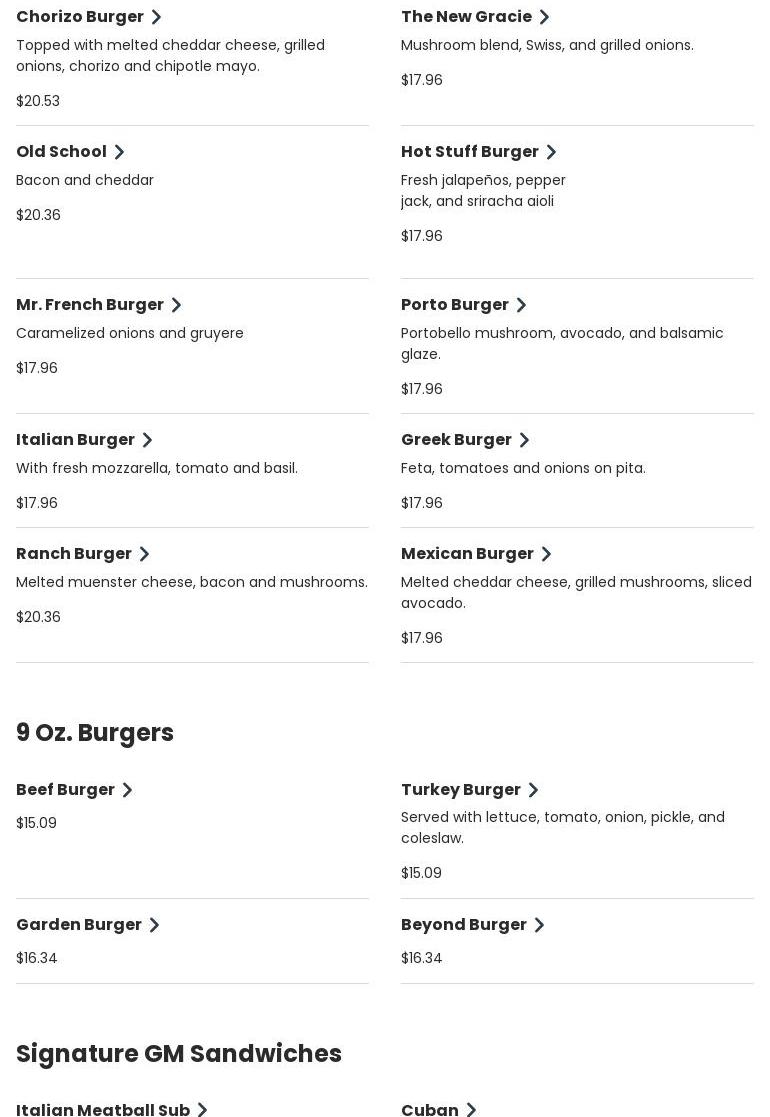Click the Porto Burger description text
This screenshot has width=770, height=1117.
561,343
